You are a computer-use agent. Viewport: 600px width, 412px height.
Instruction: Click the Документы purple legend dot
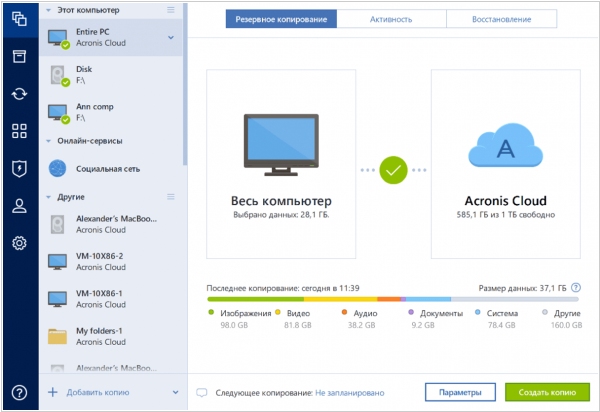click(411, 313)
